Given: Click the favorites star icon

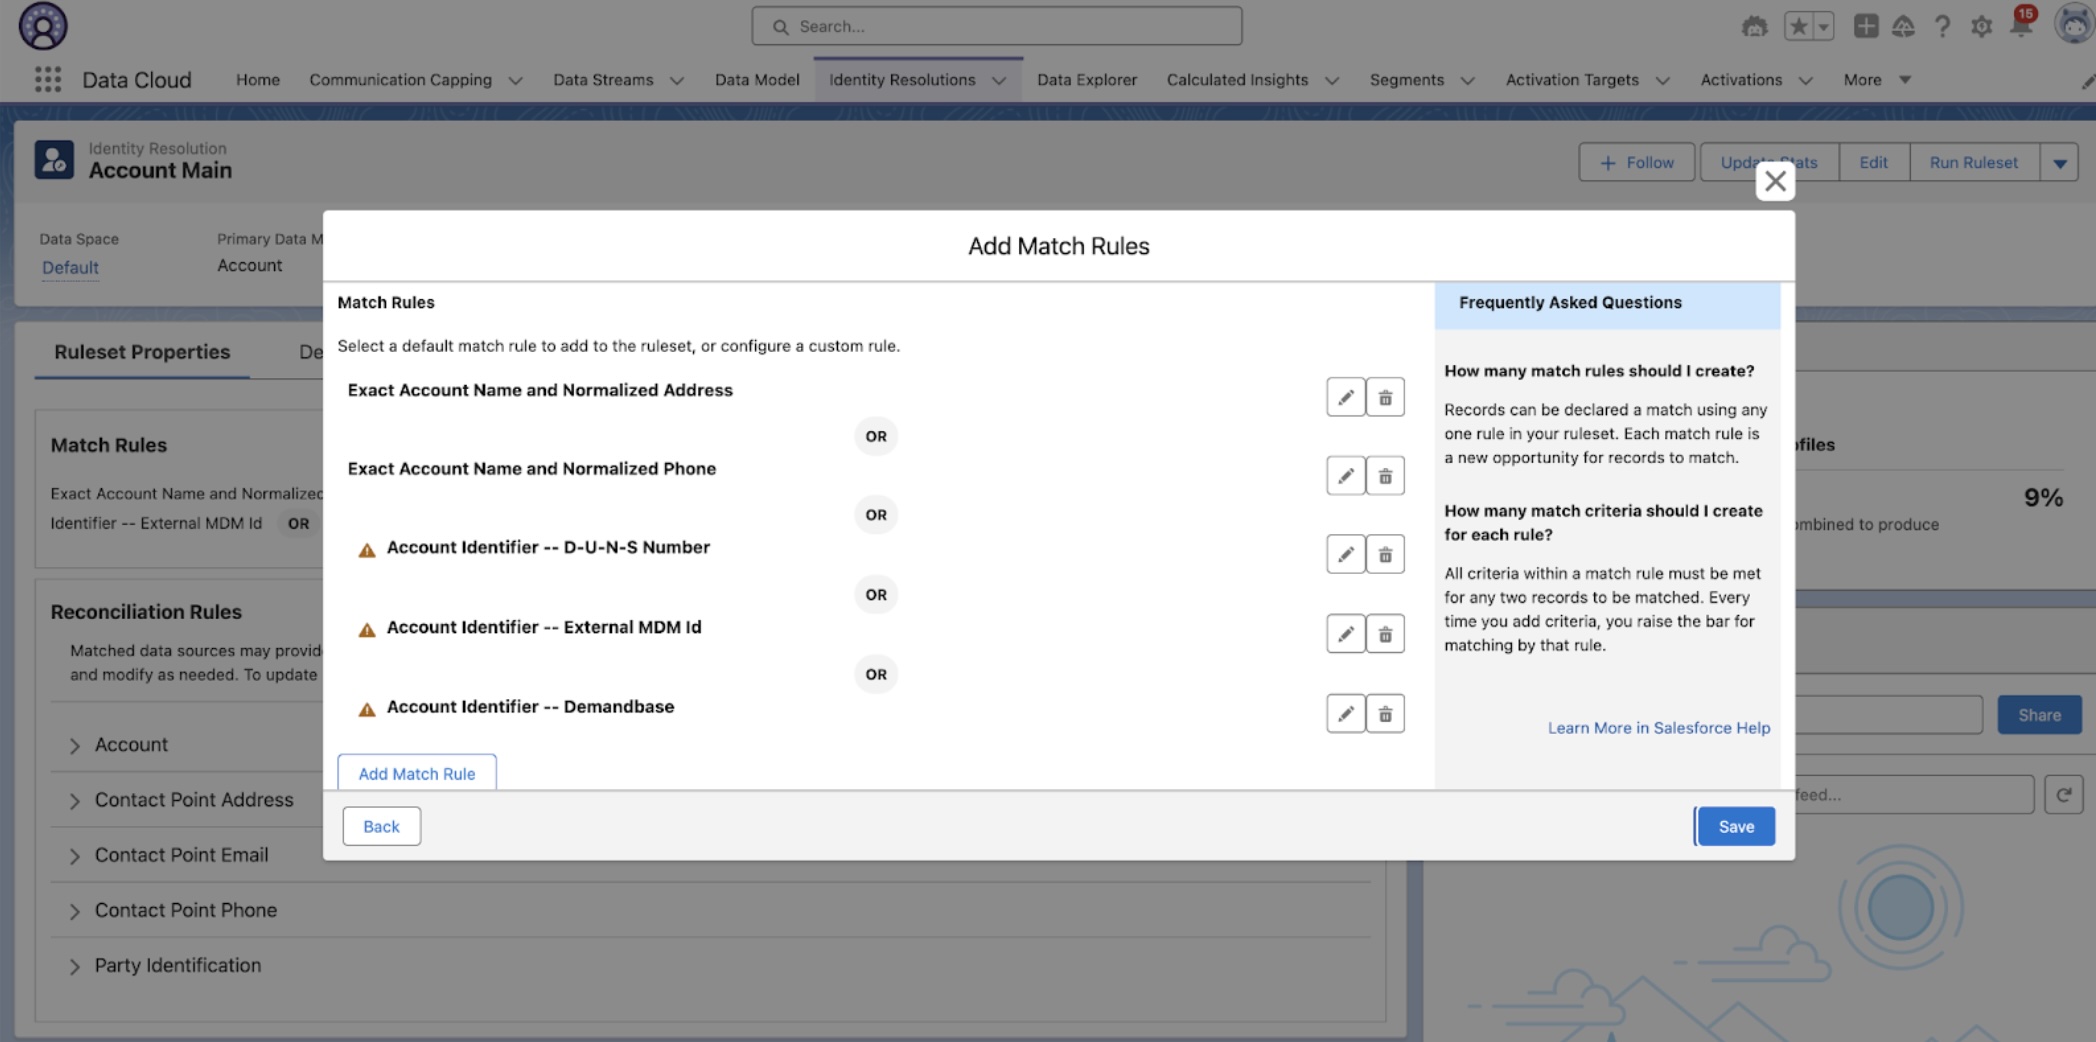Looking at the screenshot, I should click(1798, 27).
